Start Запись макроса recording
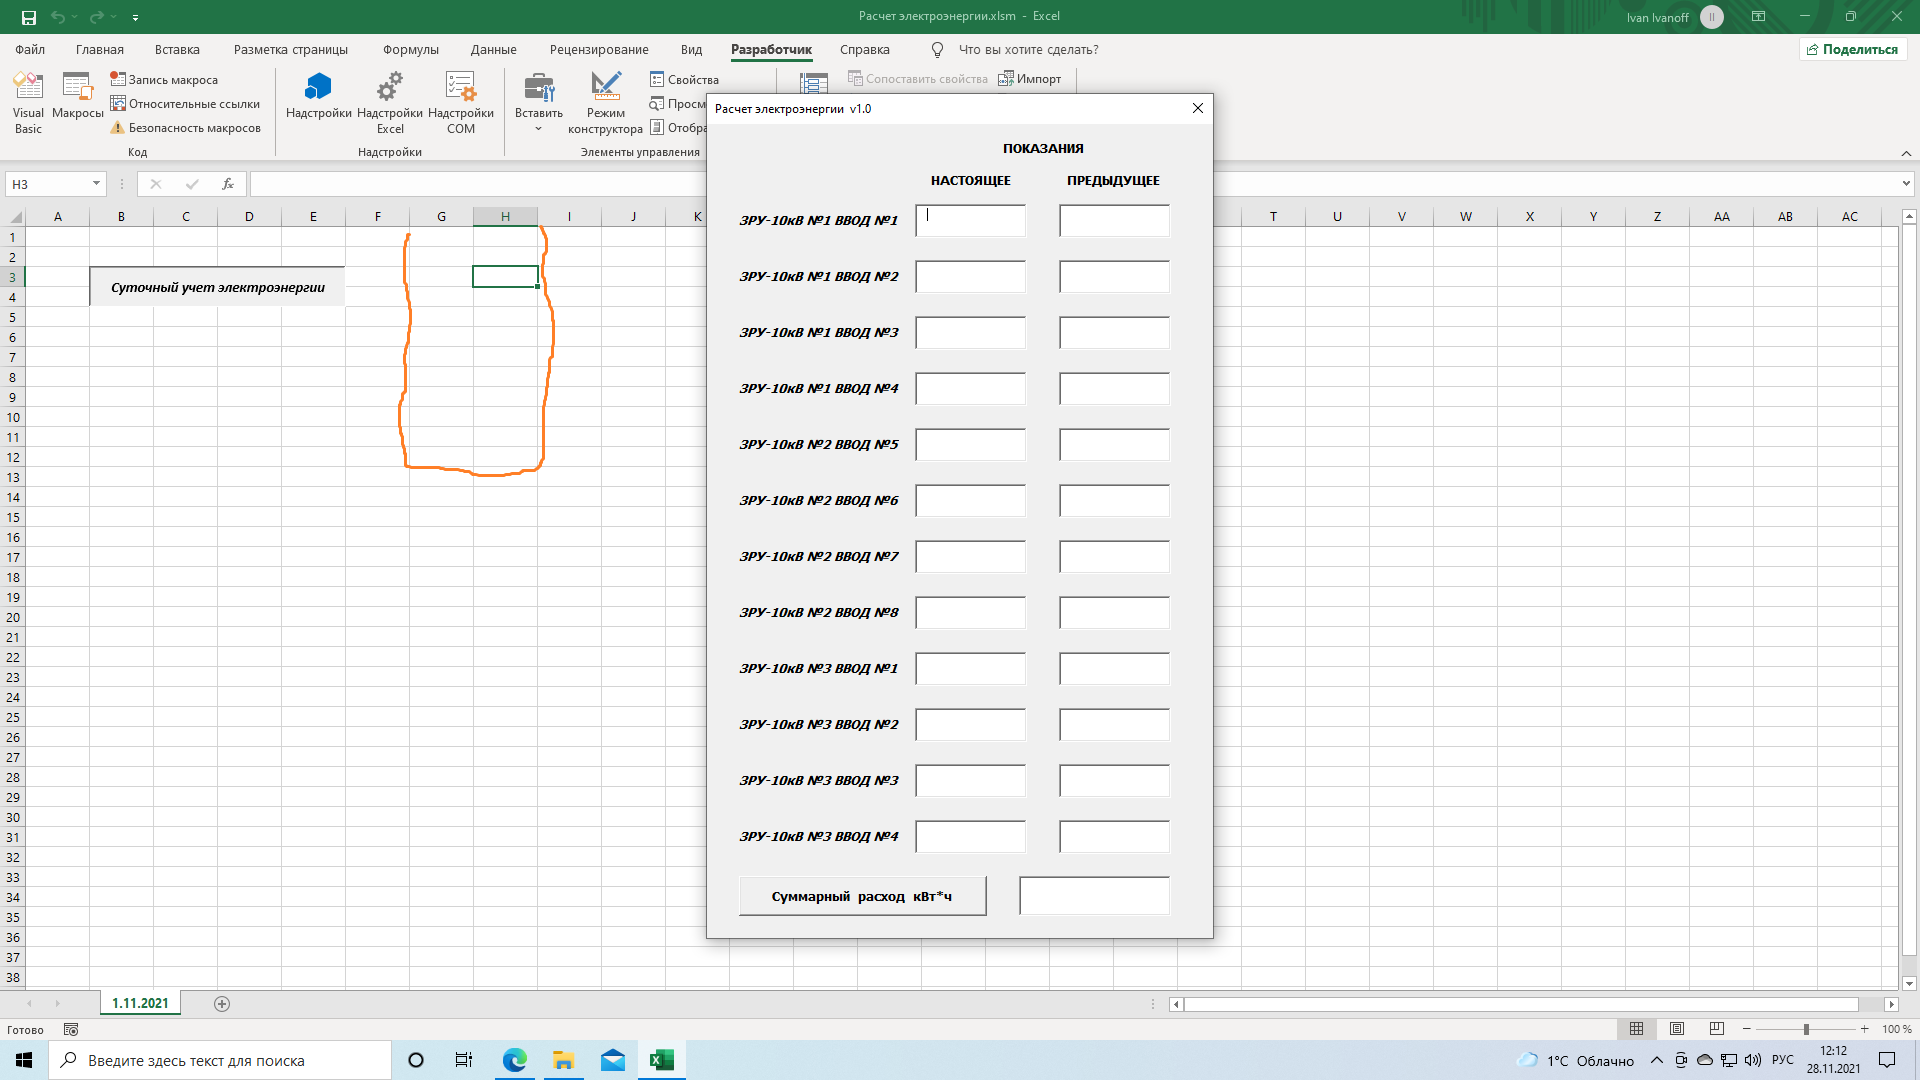The height and width of the screenshot is (1080, 1920). point(164,79)
